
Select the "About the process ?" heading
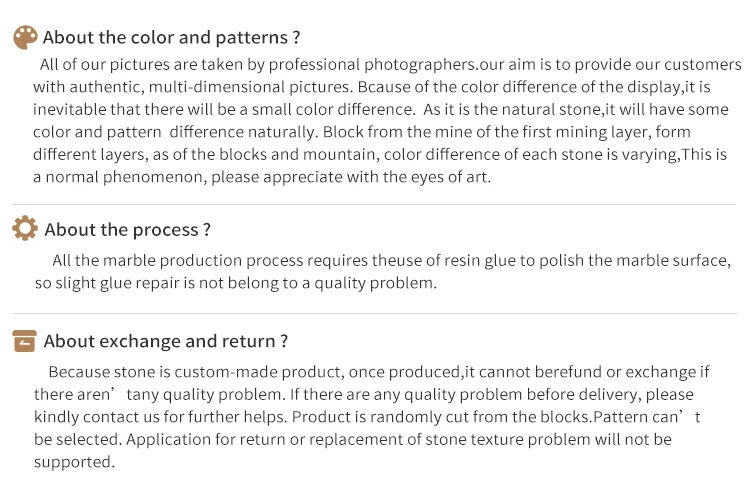point(128,230)
